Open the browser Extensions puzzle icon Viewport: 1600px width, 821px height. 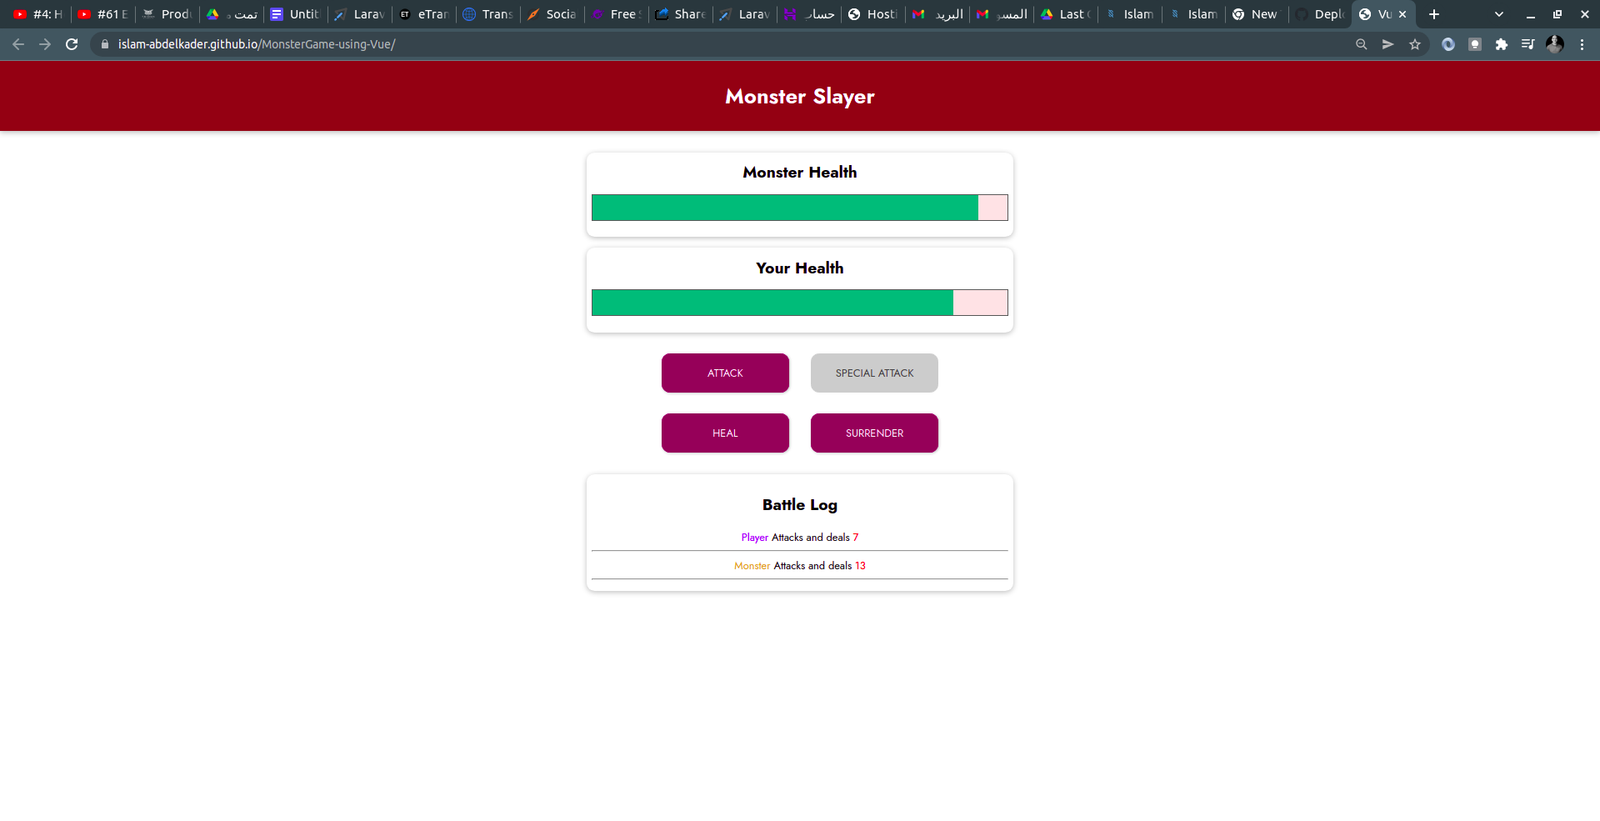point(1501,44)
